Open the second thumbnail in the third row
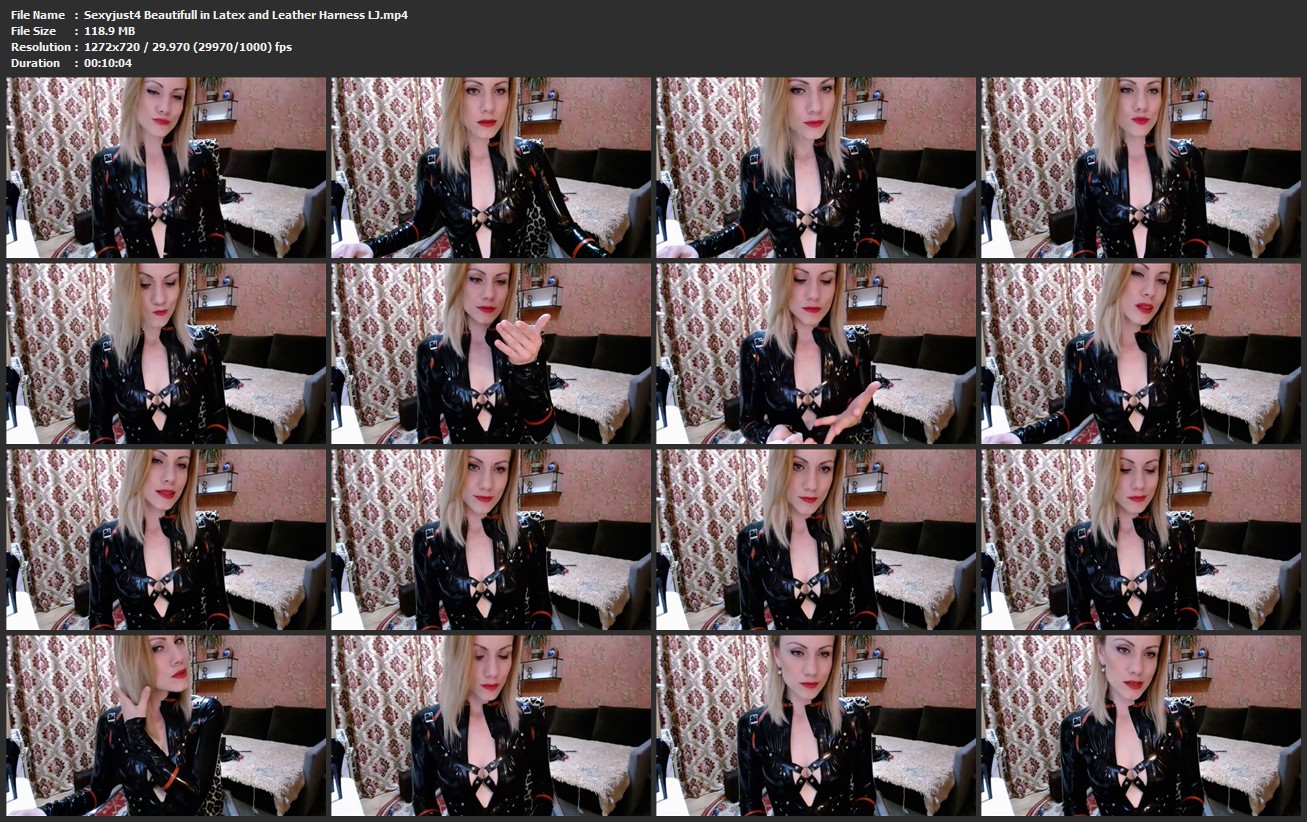Screen dimensions: 1307x822 (x=492, y=540)
